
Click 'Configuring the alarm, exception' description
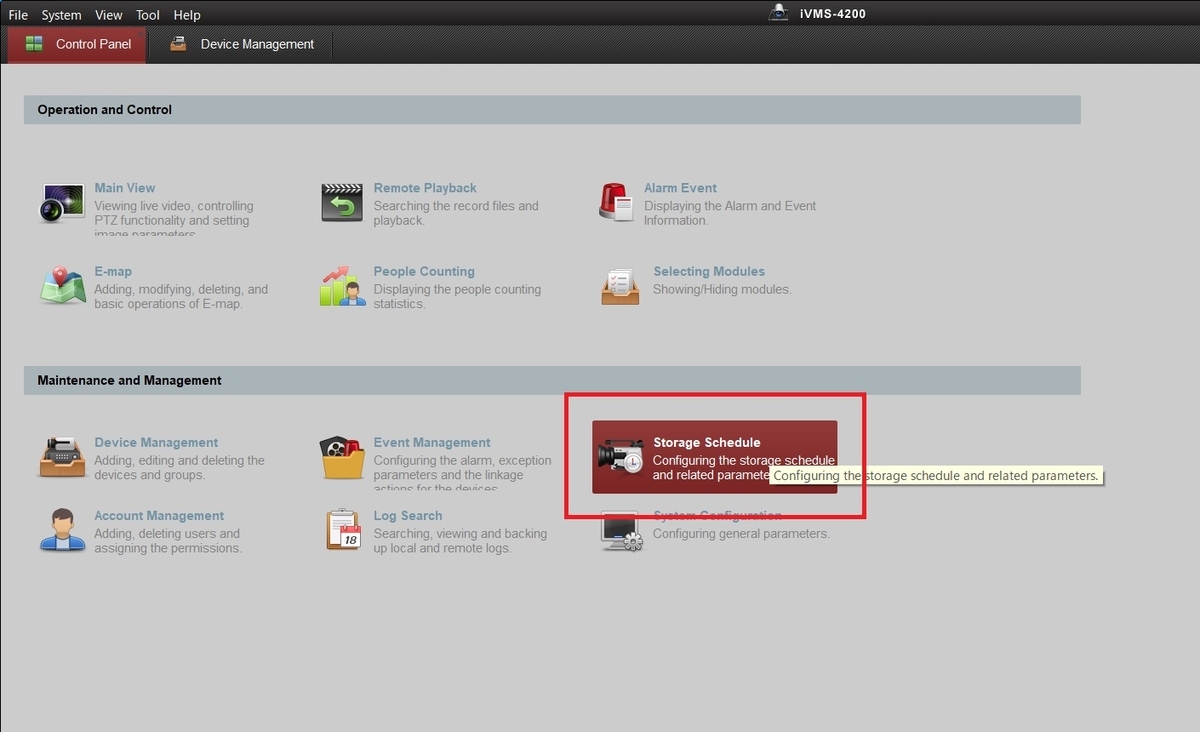462,461
